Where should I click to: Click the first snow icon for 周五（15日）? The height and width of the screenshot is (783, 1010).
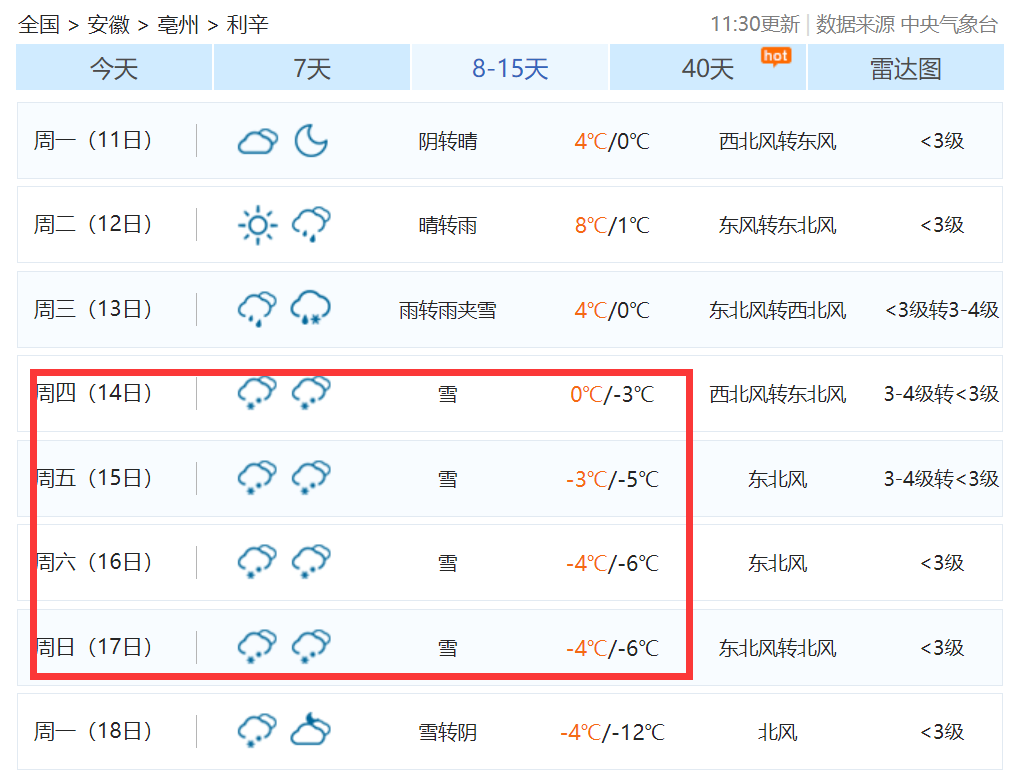(258, 478)
